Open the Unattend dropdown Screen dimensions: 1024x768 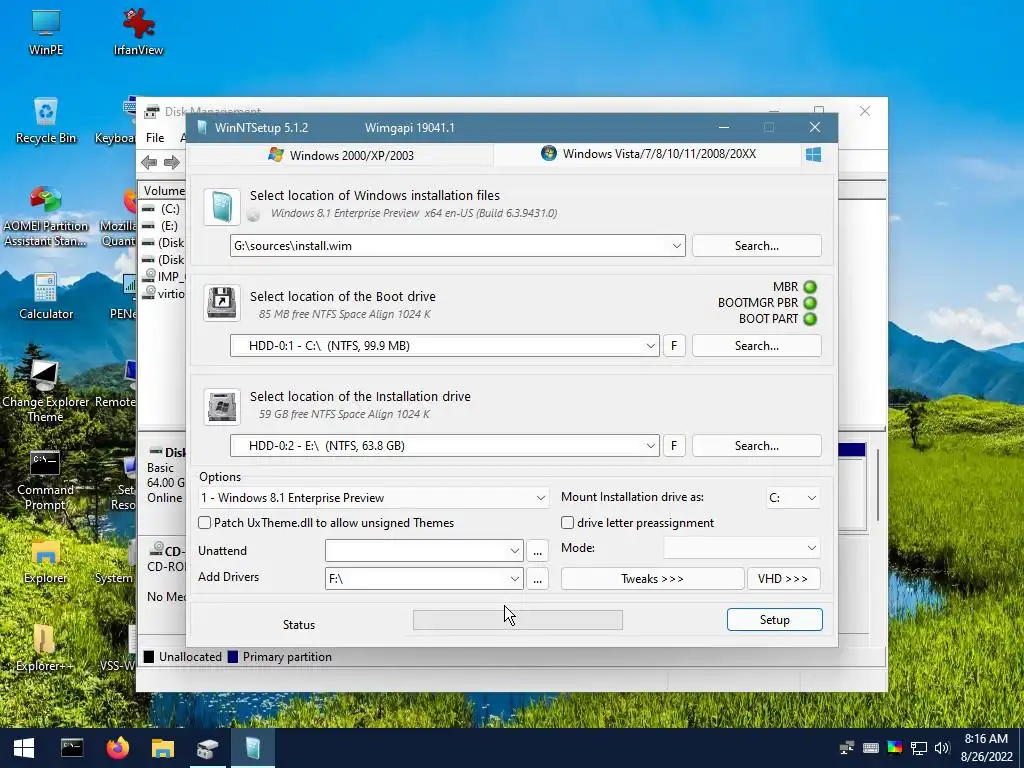tap(514, 551)
